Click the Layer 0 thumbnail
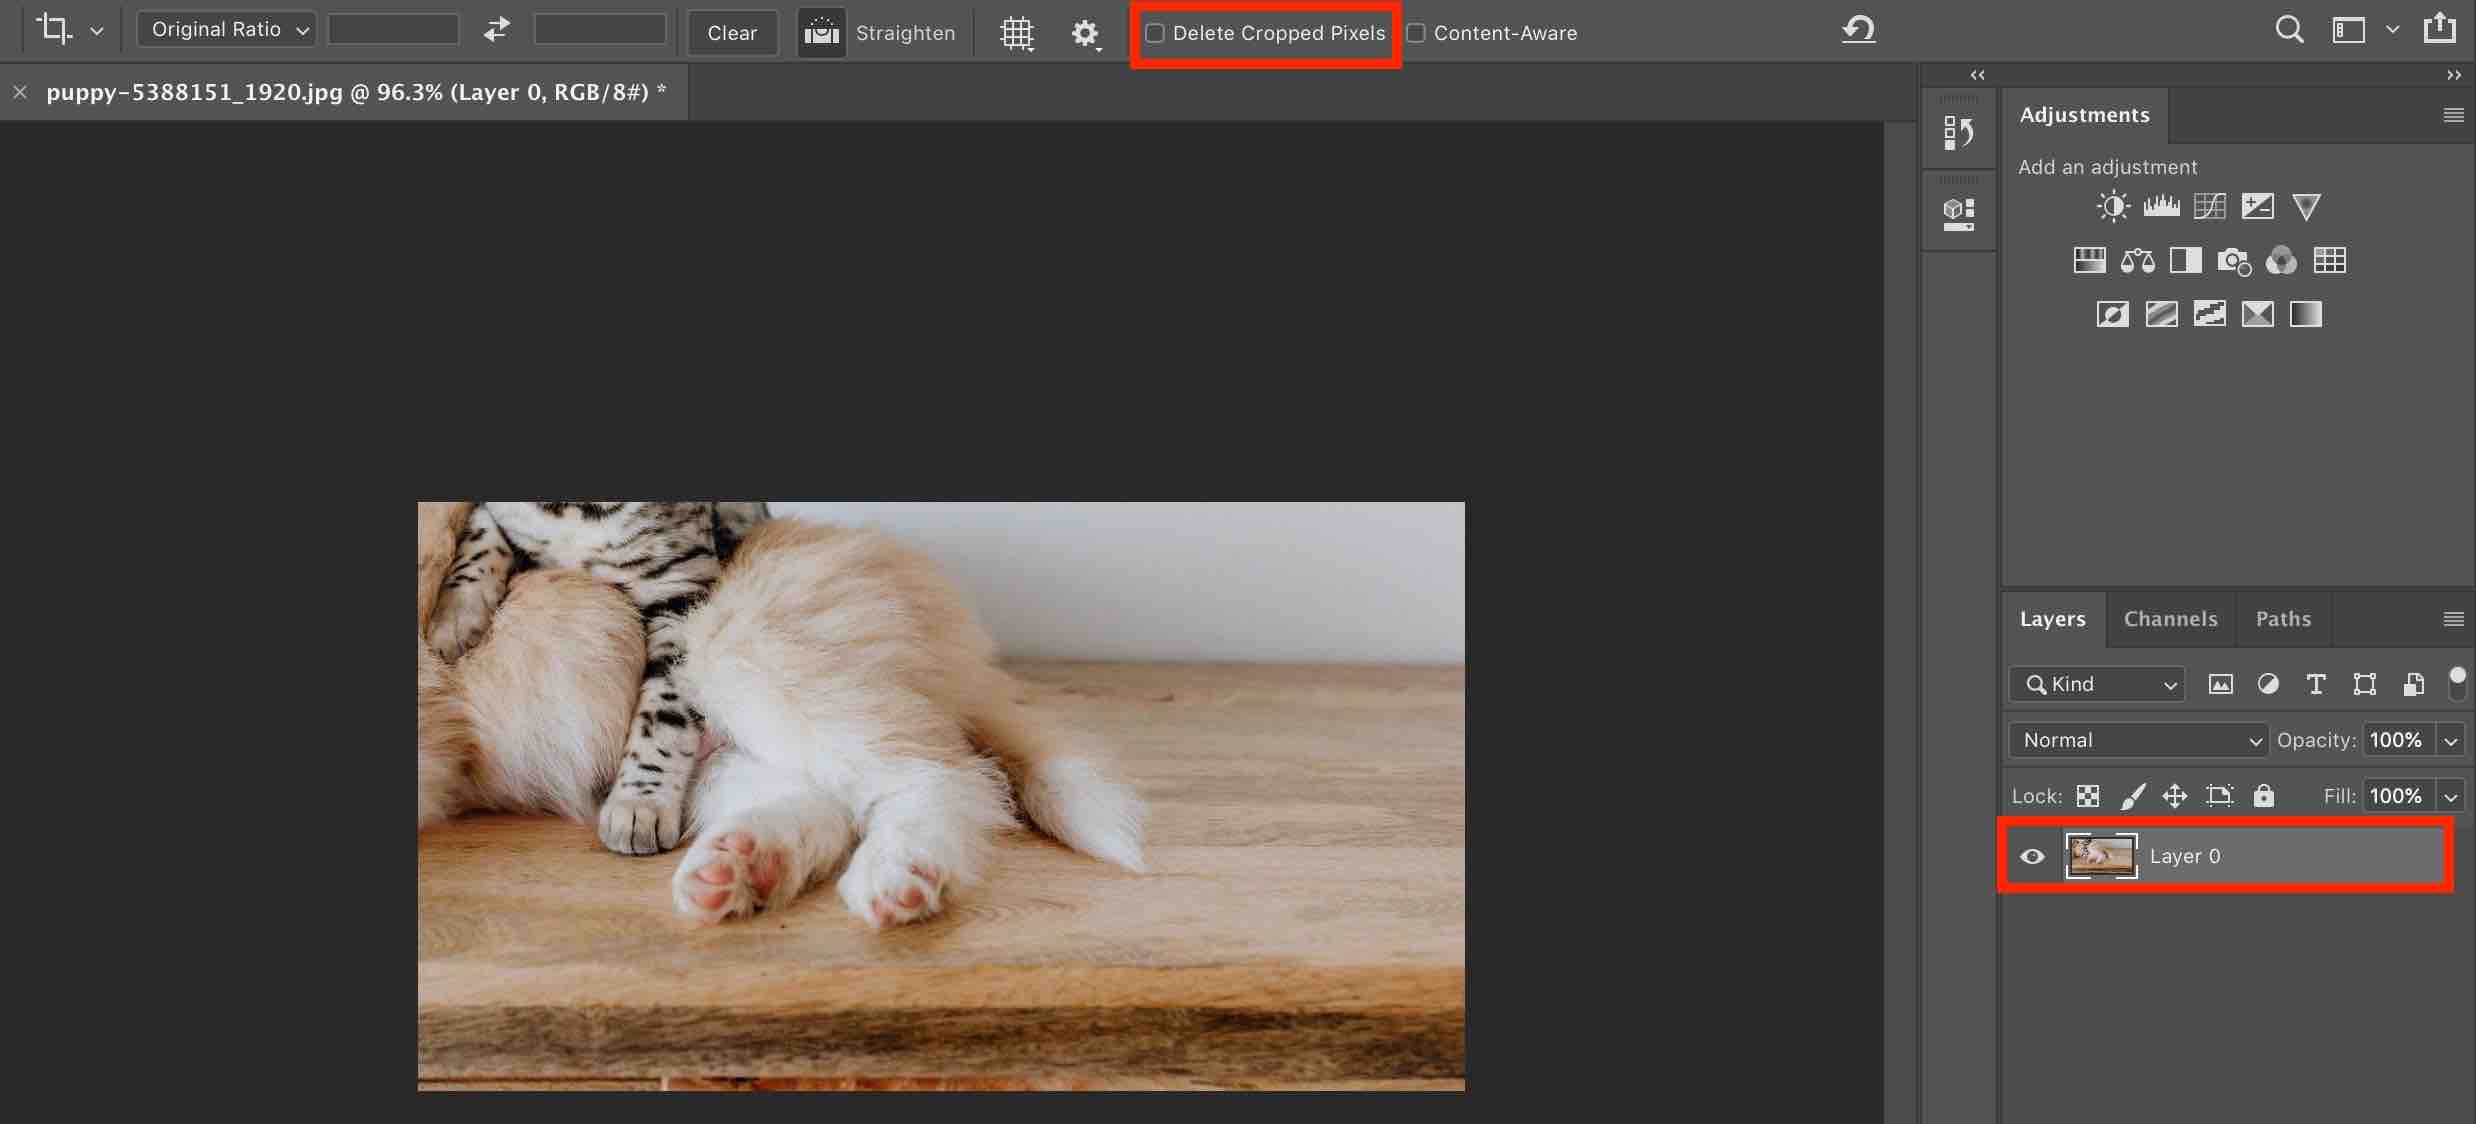 (x=2101, y=856)
